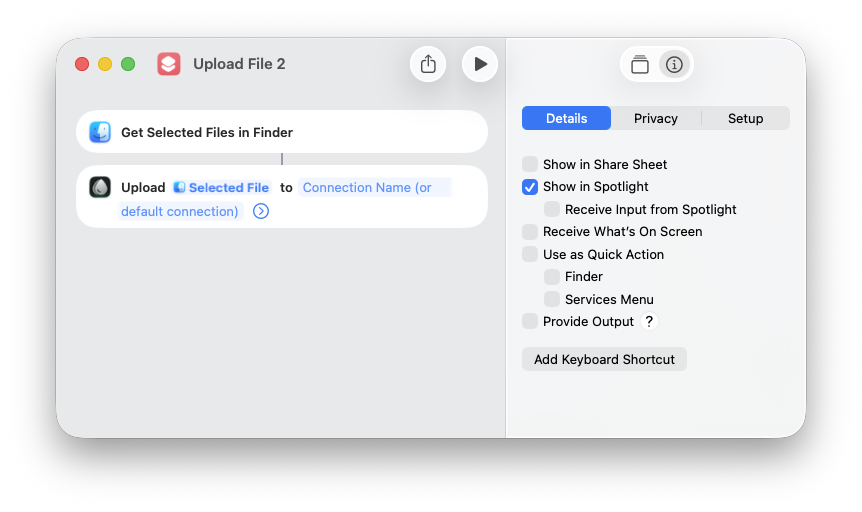Click the Share shortcut icon
862x512 pixels.
(x=428, y=64)
